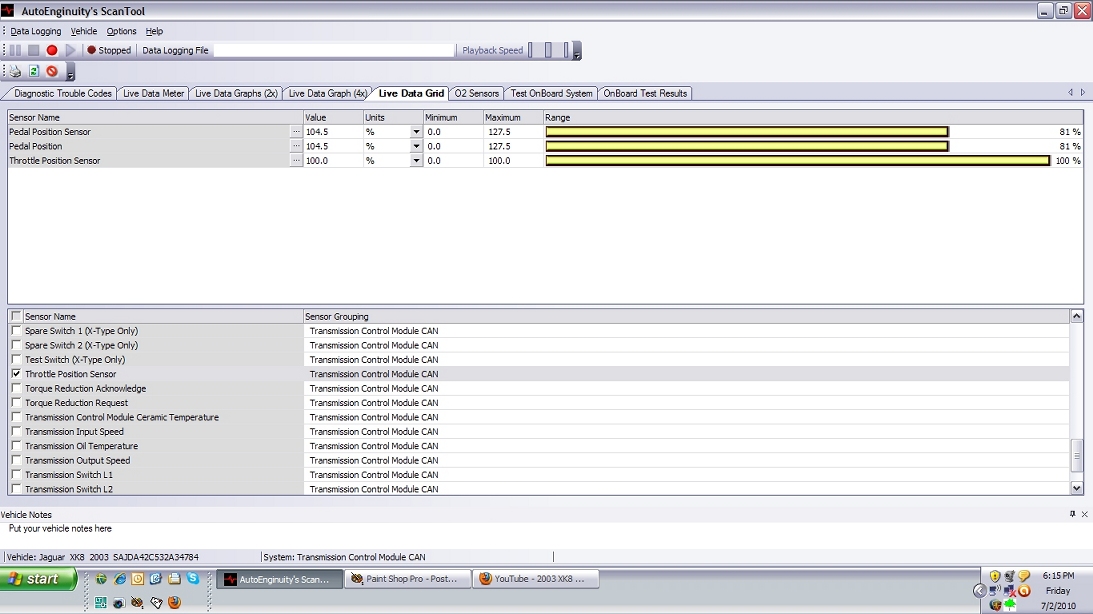Screen dimensions: 1093x614
Task: Start recording with the red circle button
Action: [x=52, y=50]
